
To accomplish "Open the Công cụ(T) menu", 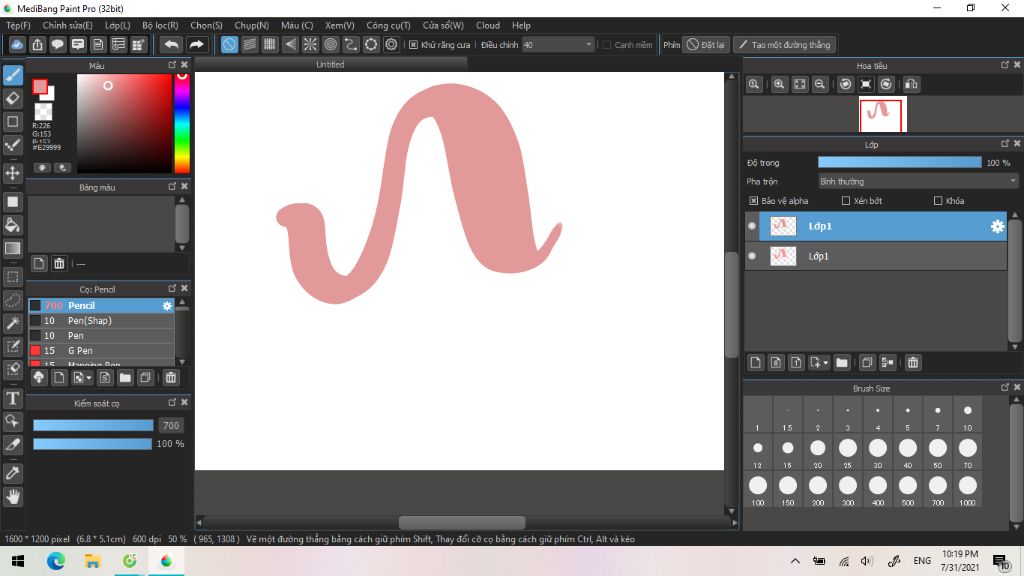I will point(388,25).
